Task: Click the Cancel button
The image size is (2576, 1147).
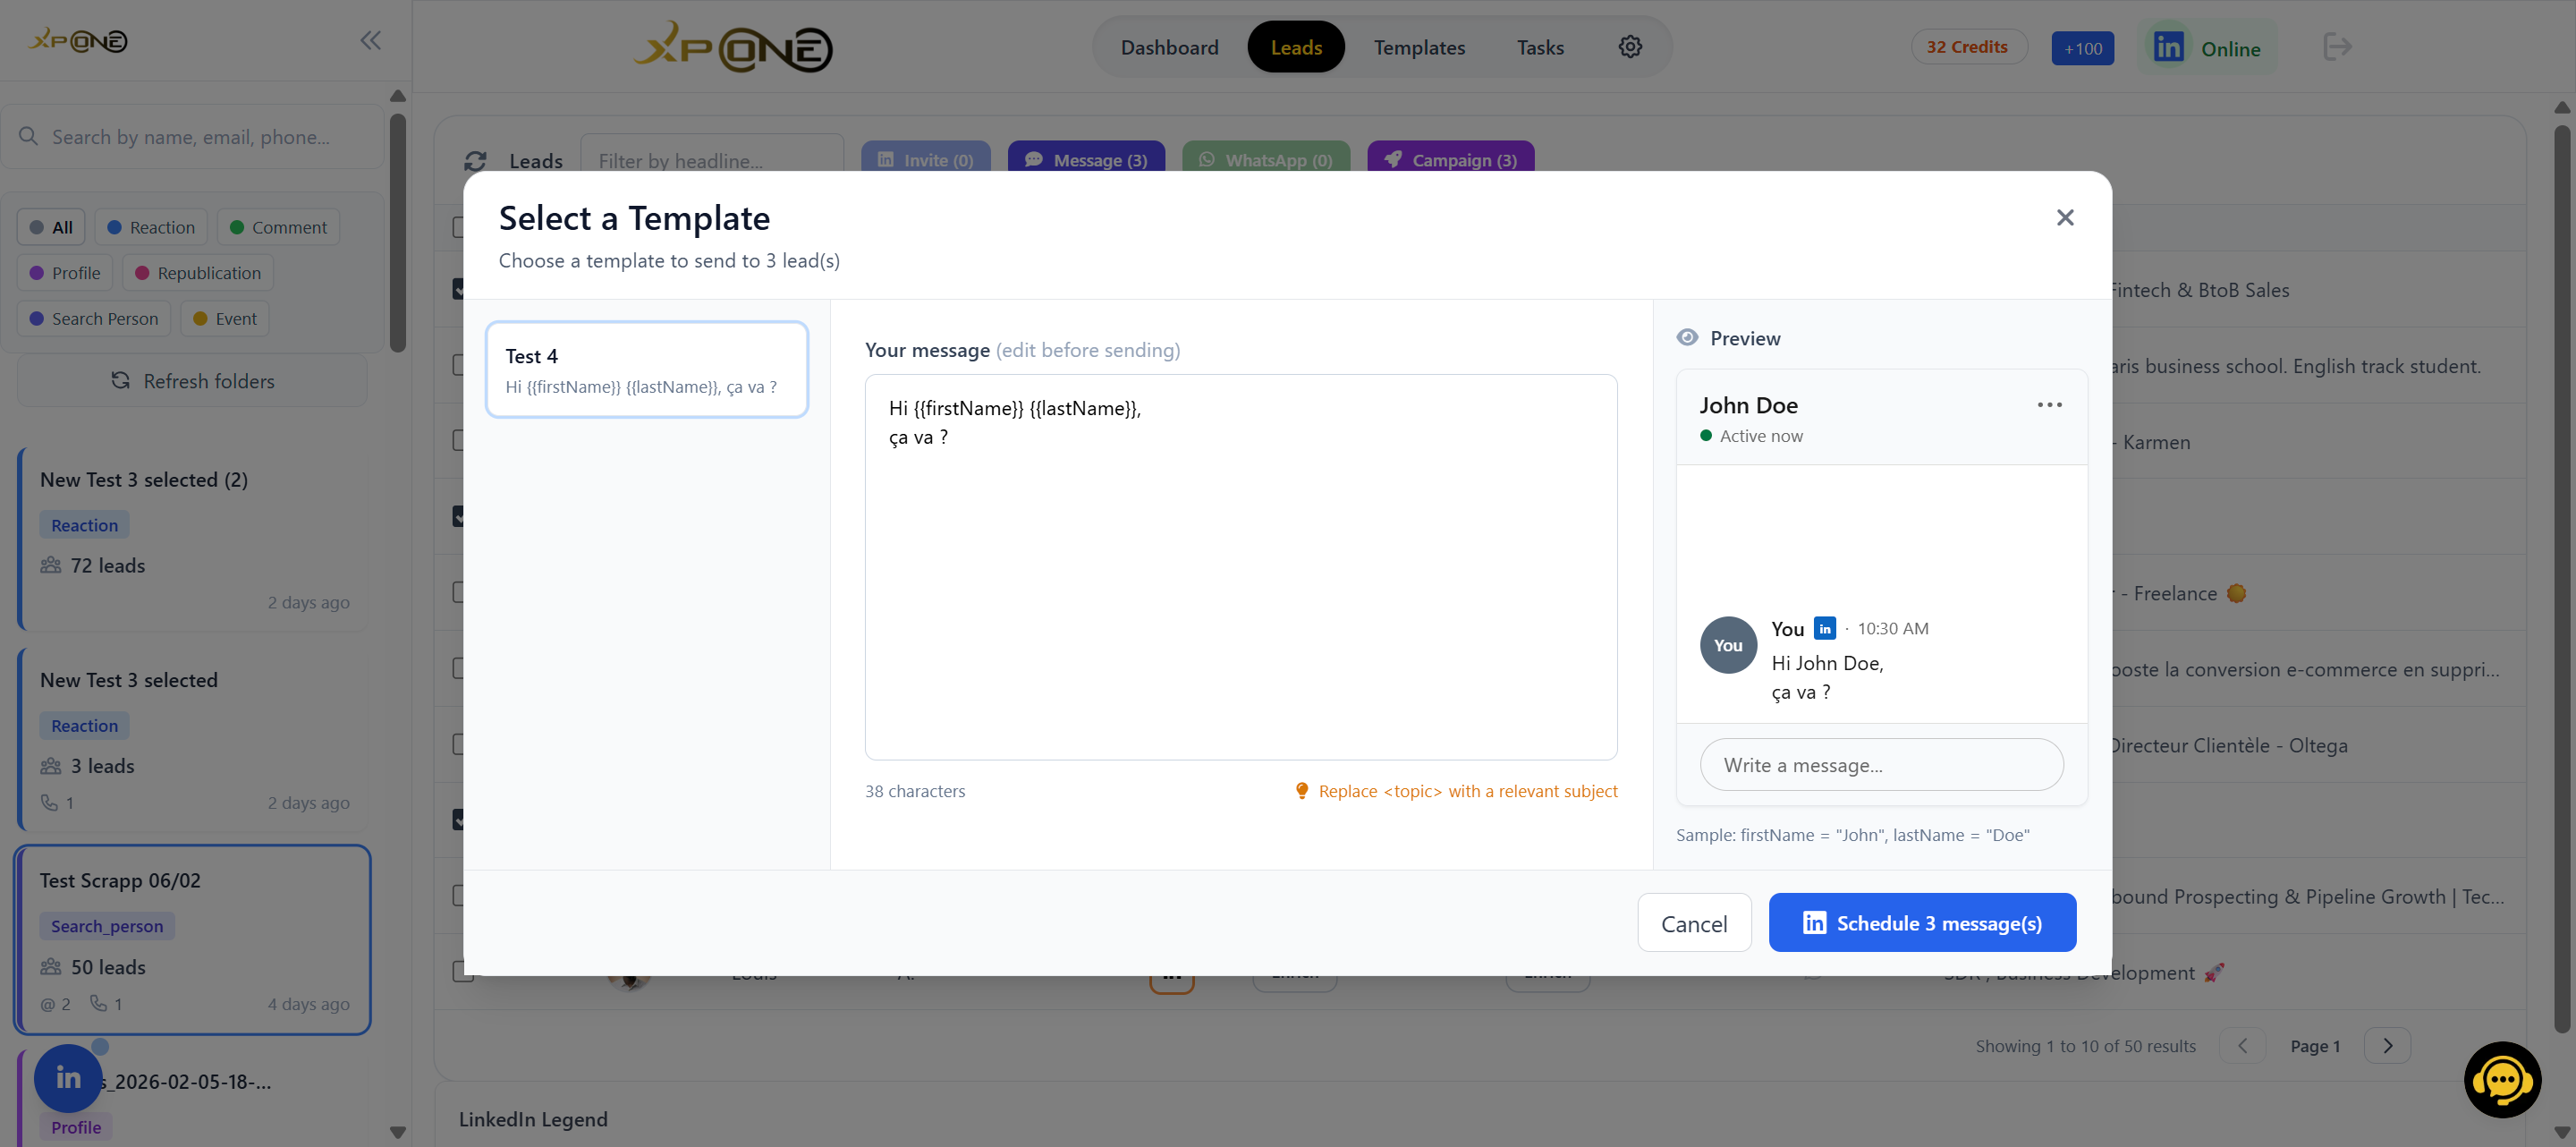Action: [1694, 923]
